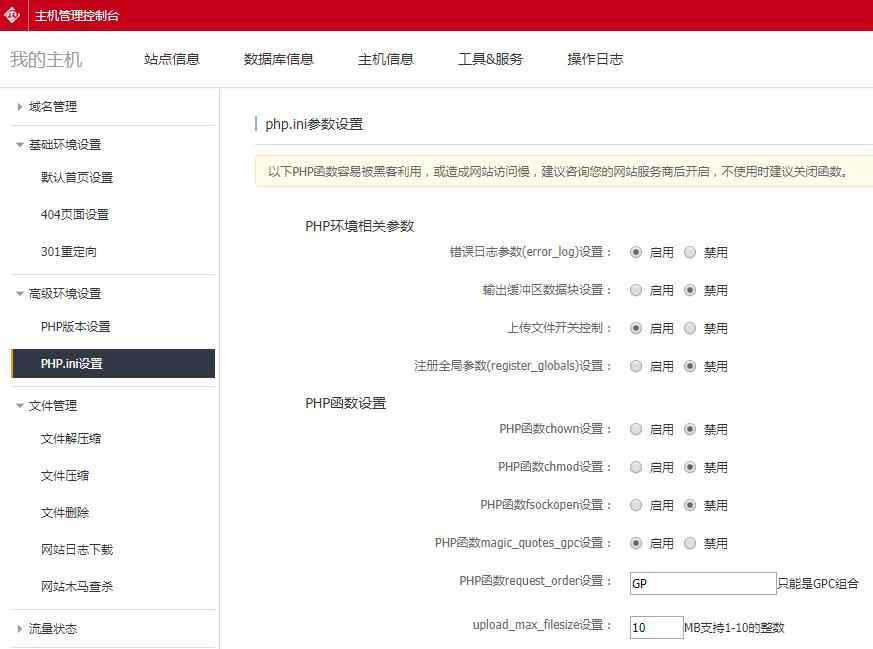The width and height of the screenshot is (873, 649).
Task: Collapse the 文件管理 section arrow
Action: pyautogui.click(x=19, y=406)
